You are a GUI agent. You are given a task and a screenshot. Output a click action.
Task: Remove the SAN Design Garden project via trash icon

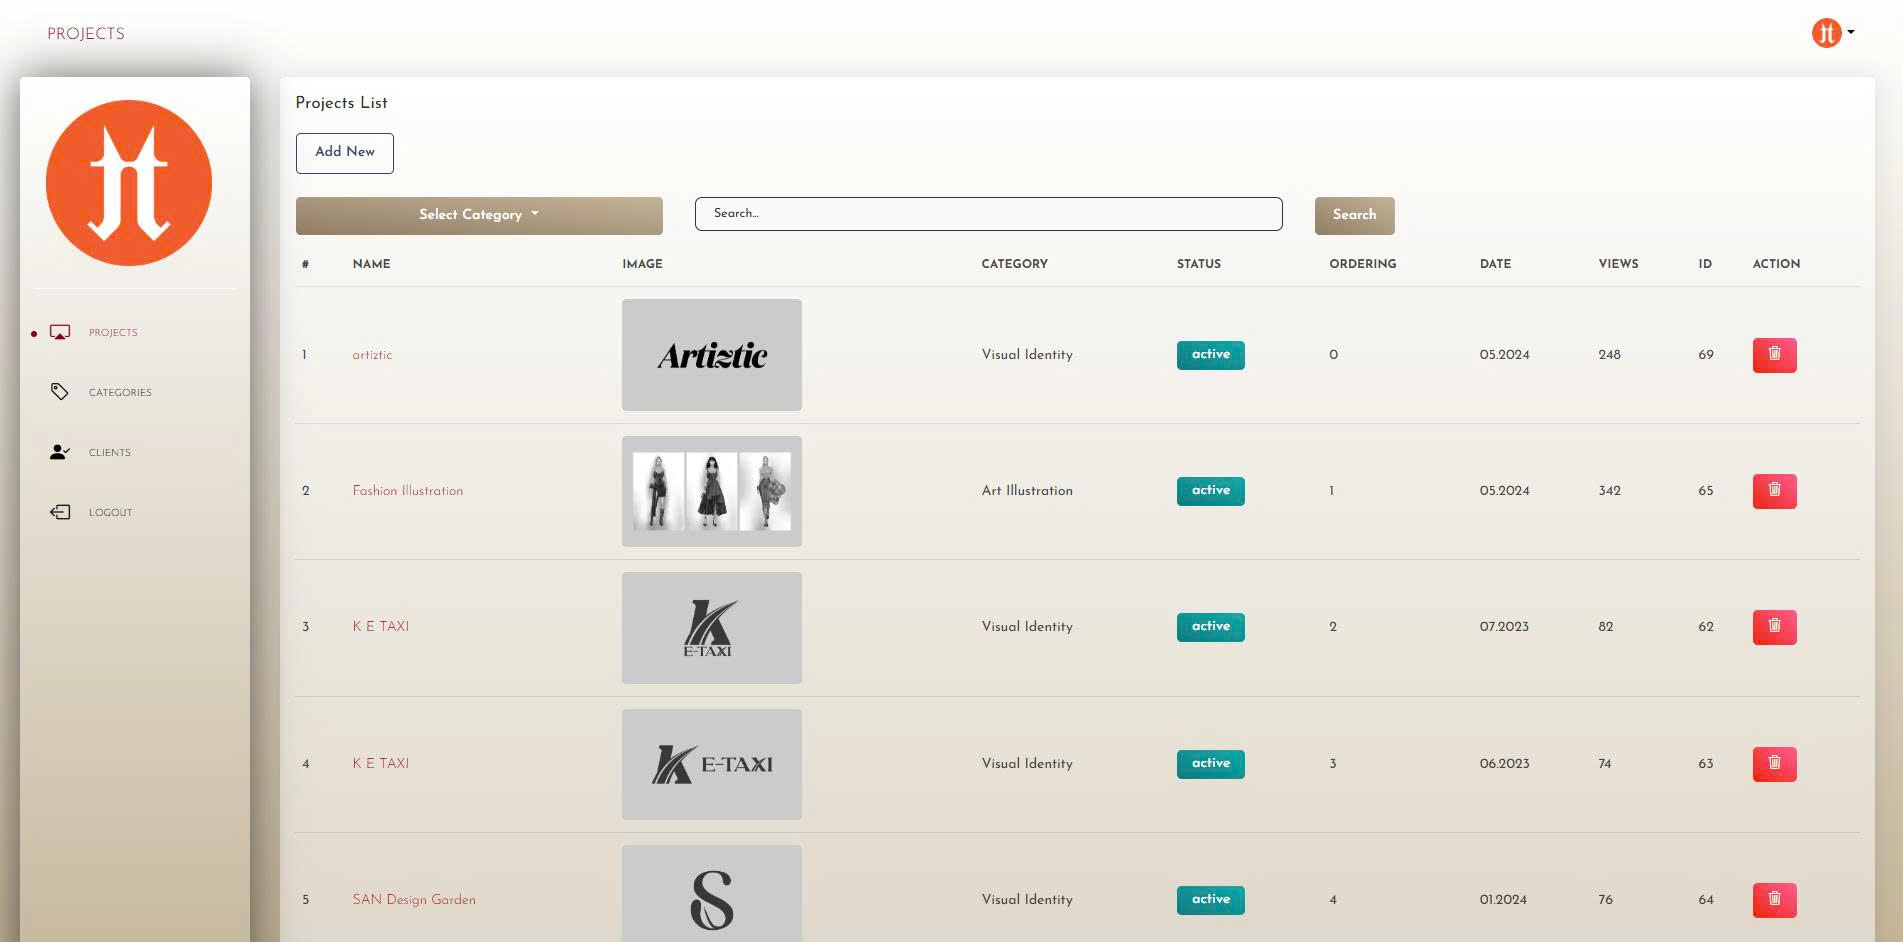pos(1774,900)
